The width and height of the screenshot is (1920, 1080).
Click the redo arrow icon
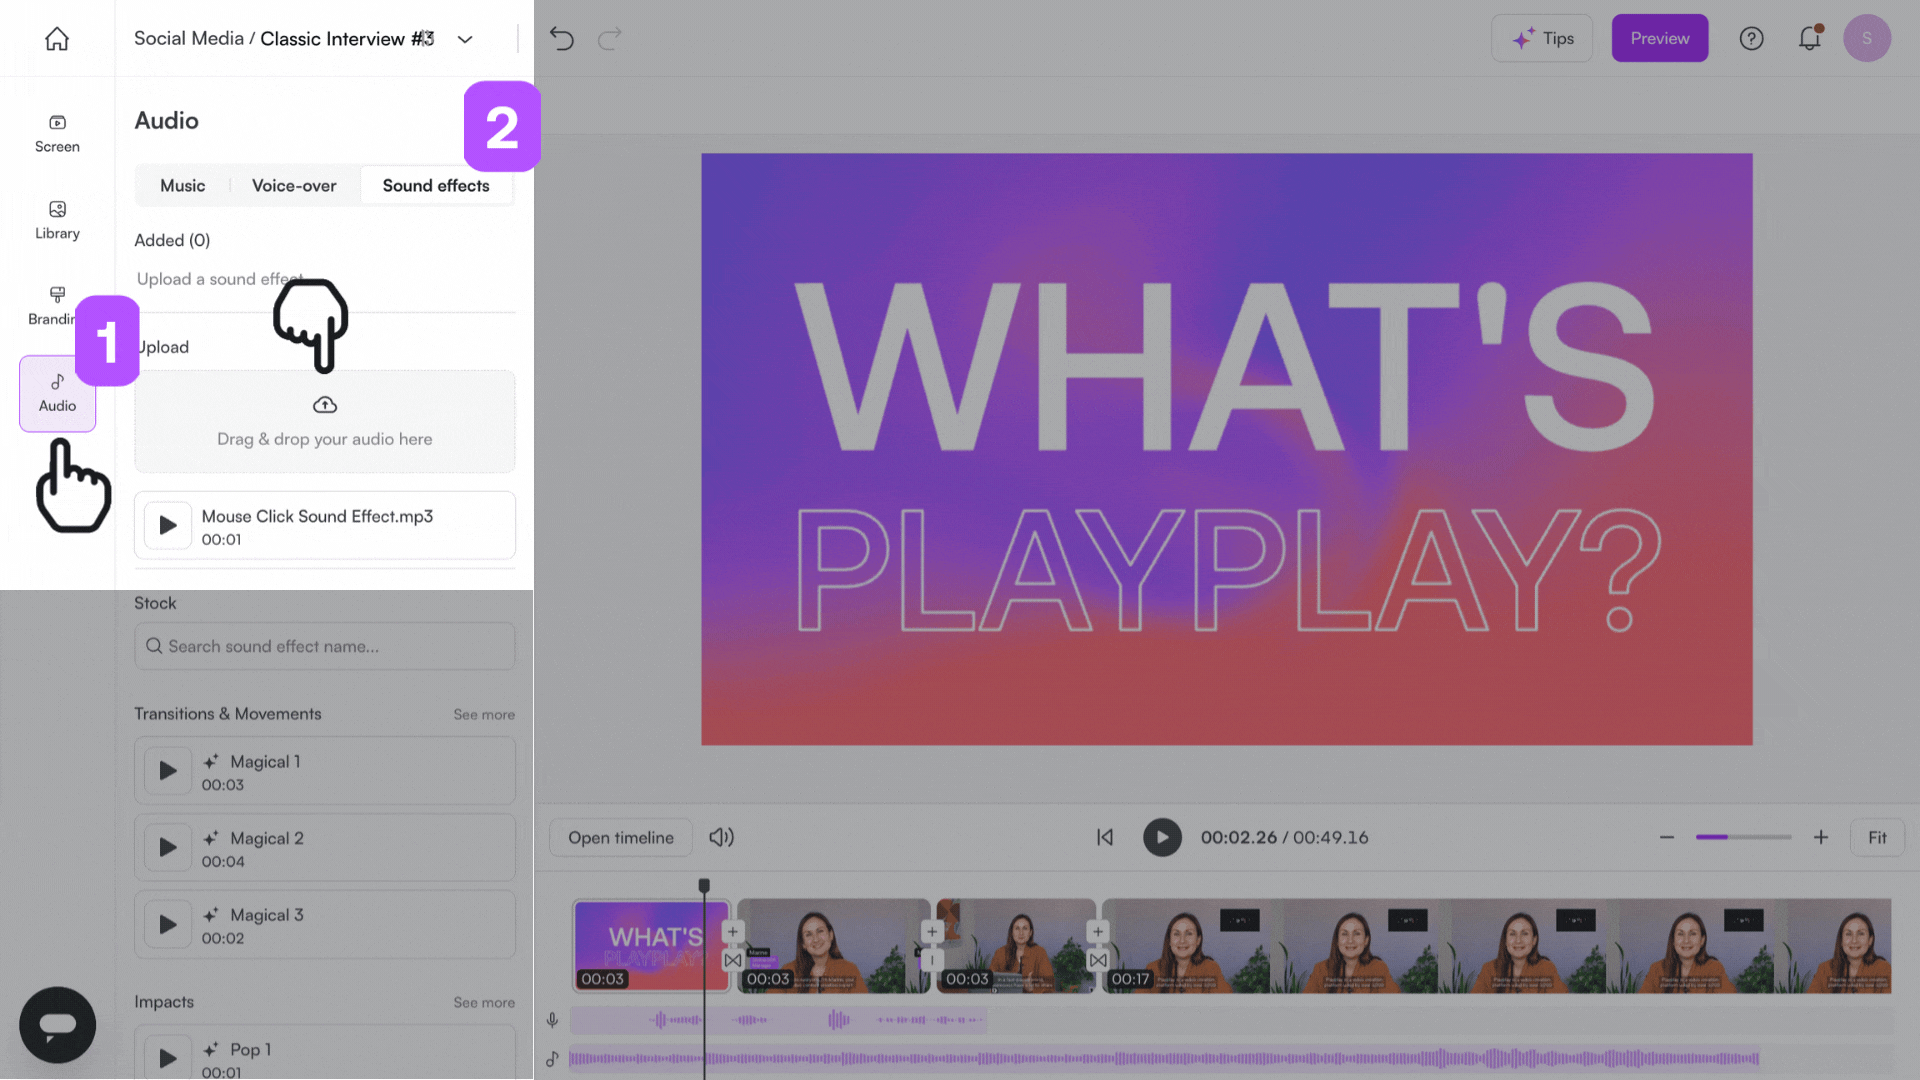609,39
